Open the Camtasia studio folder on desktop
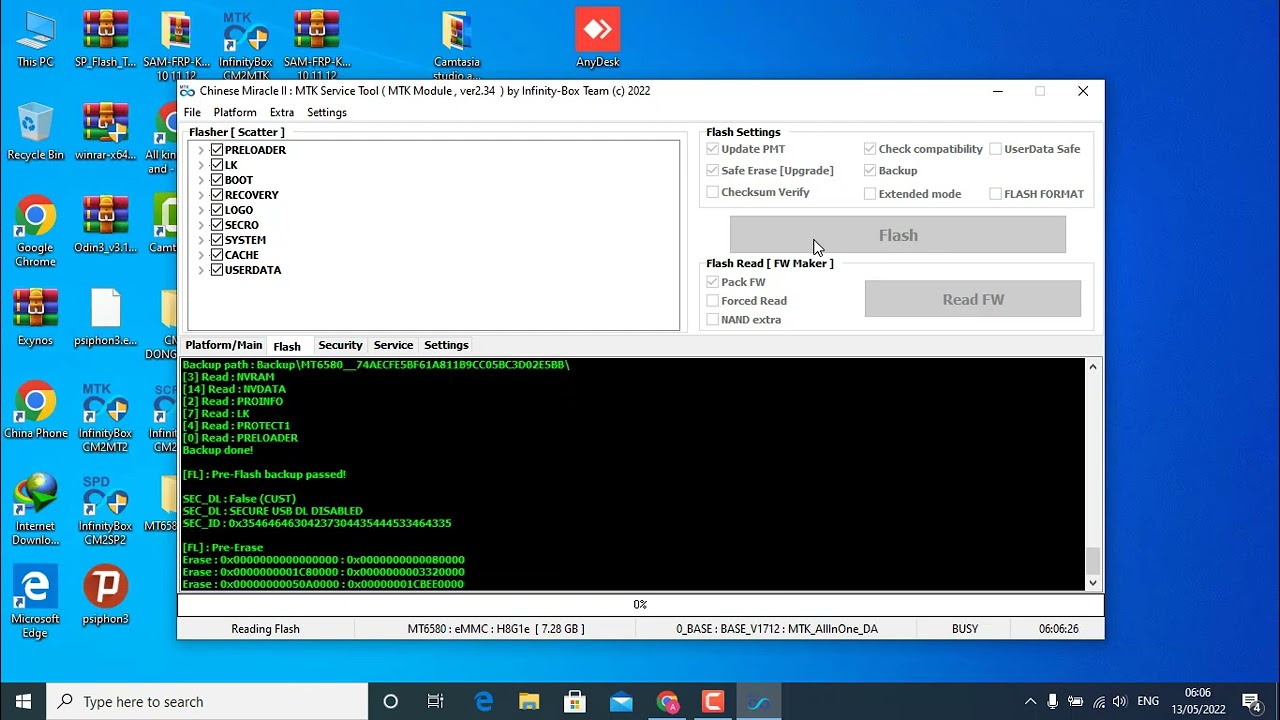This screenshot has height=720, width=1280. [x=457, y=45]
